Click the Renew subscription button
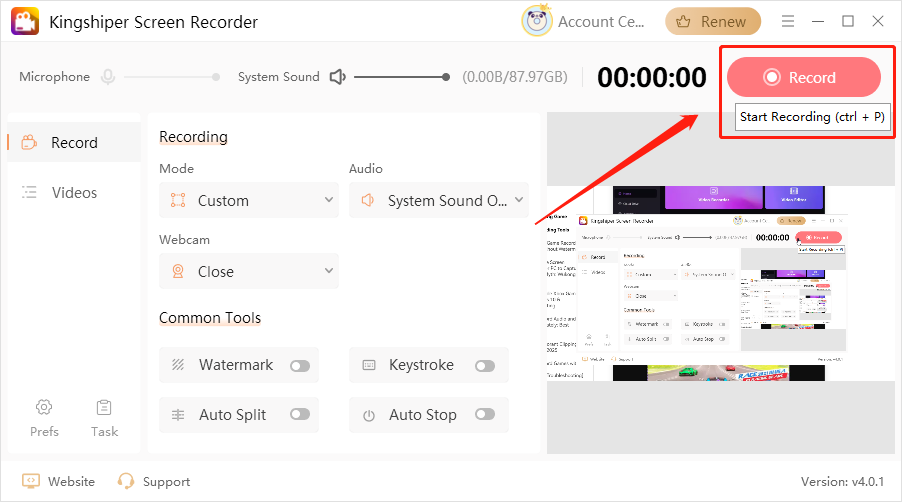The image size is (902, 502). point(713,21)
